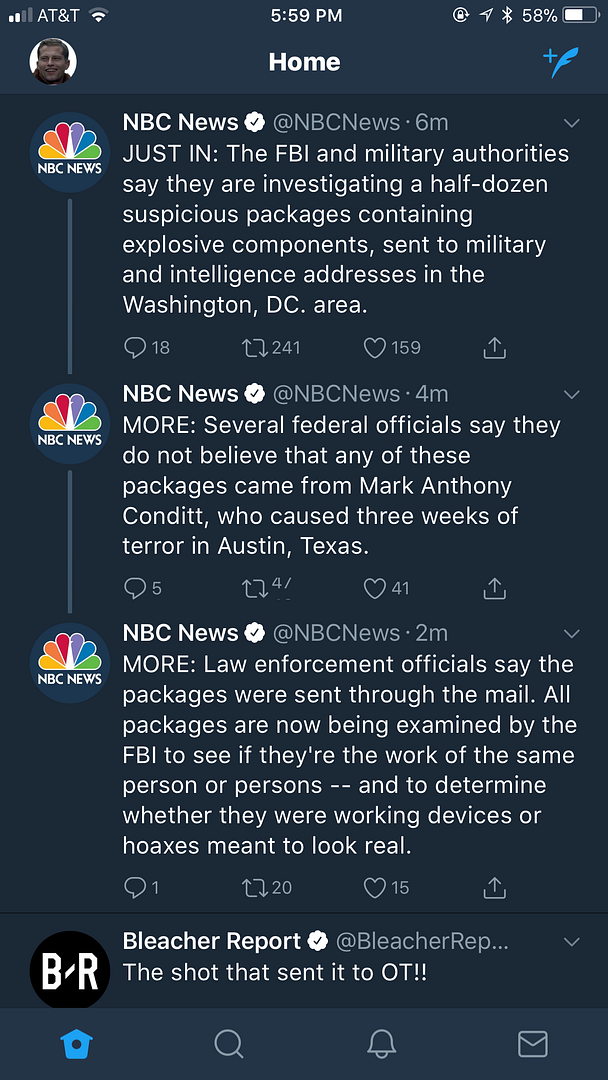
Task: Like the tweet with 15 likes
Action: tap(375, 887)
